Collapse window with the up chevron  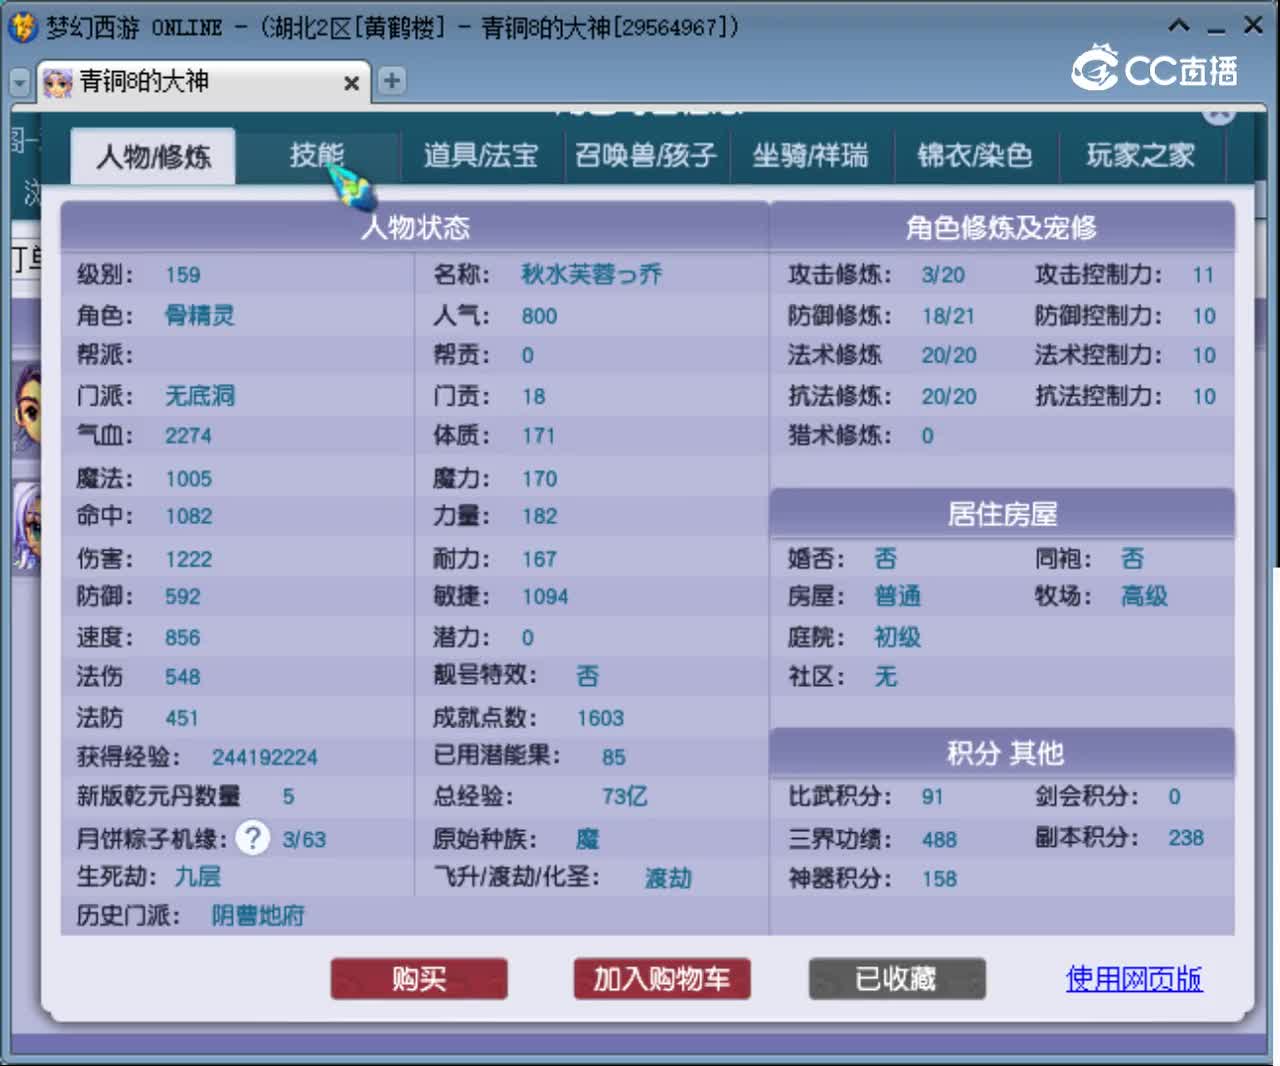click(1180, 26)
